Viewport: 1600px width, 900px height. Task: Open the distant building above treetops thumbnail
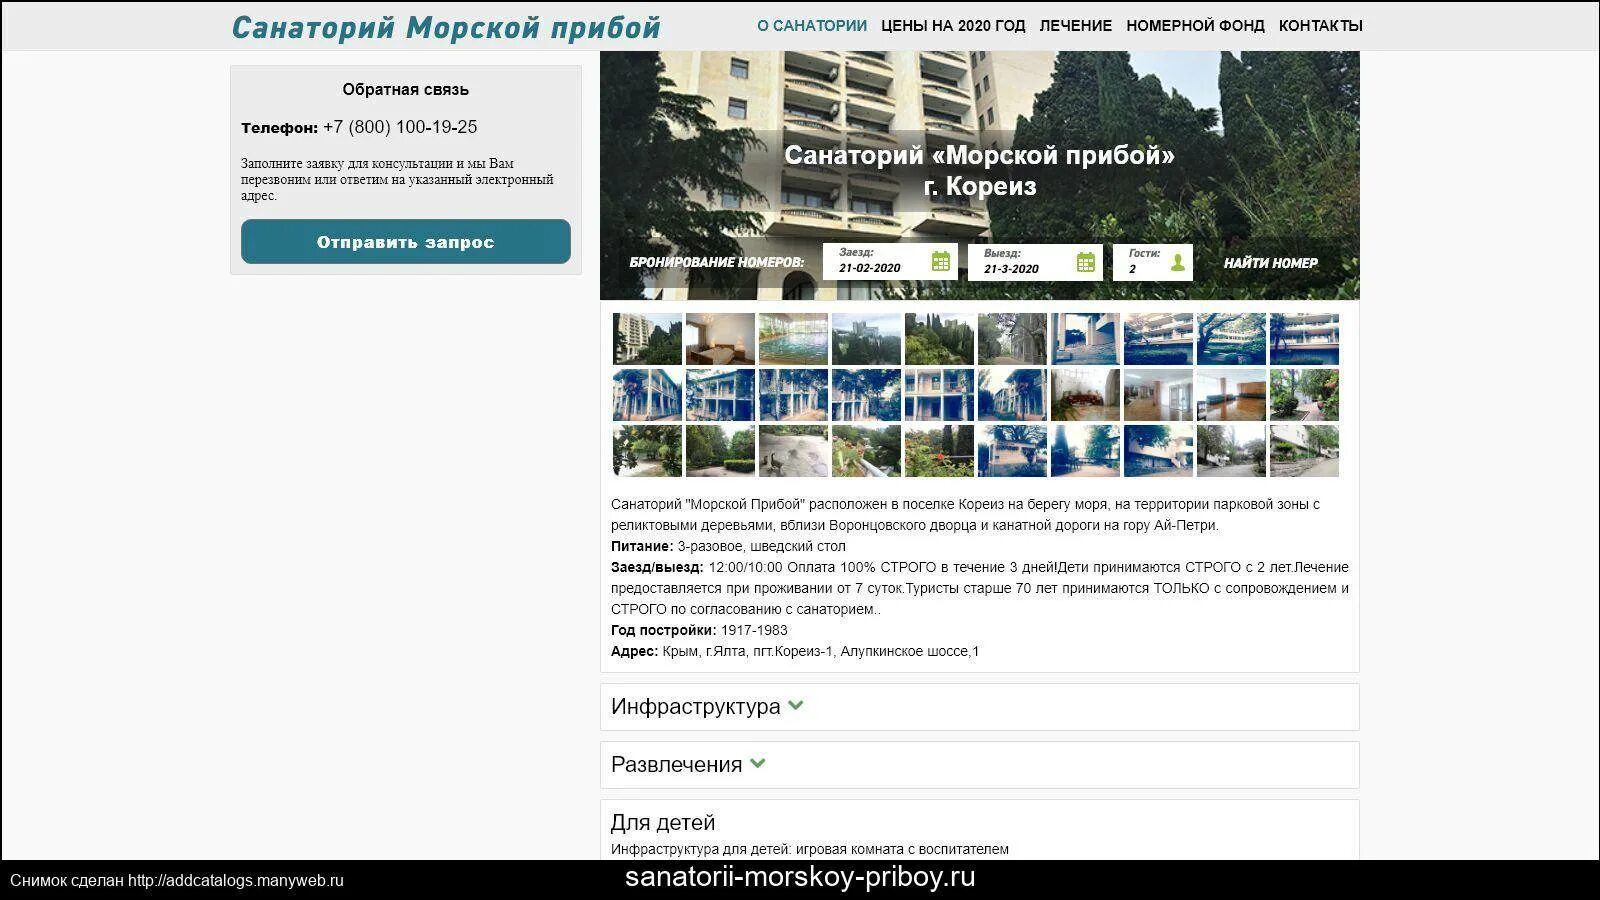click(866, 339)
